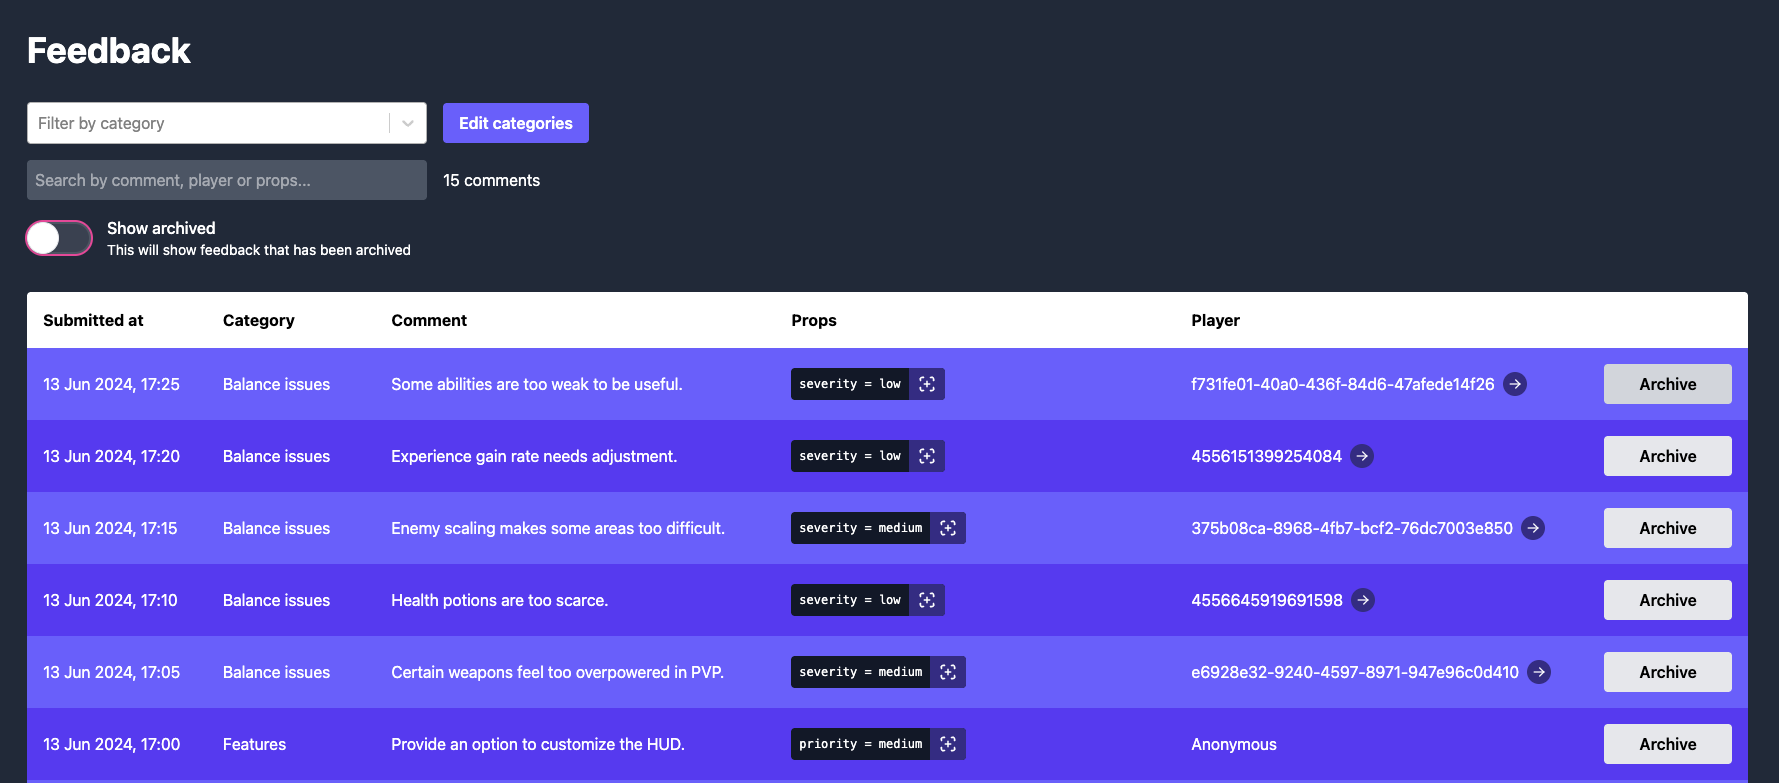Expand category filter using chevron arrow

[x=408, y=123]
